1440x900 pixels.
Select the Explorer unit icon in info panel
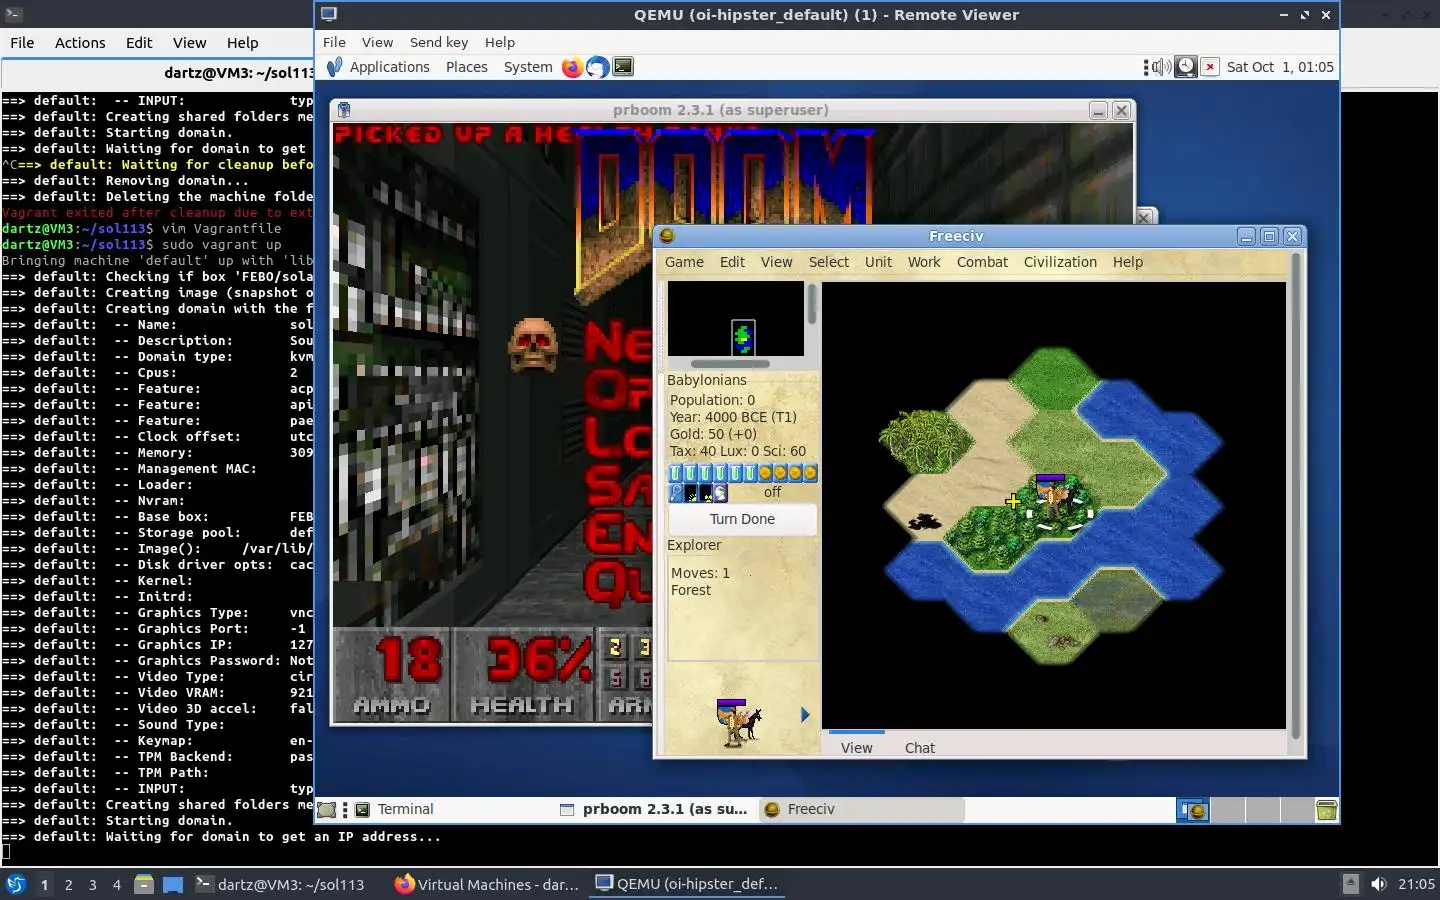tap(738, 722)
